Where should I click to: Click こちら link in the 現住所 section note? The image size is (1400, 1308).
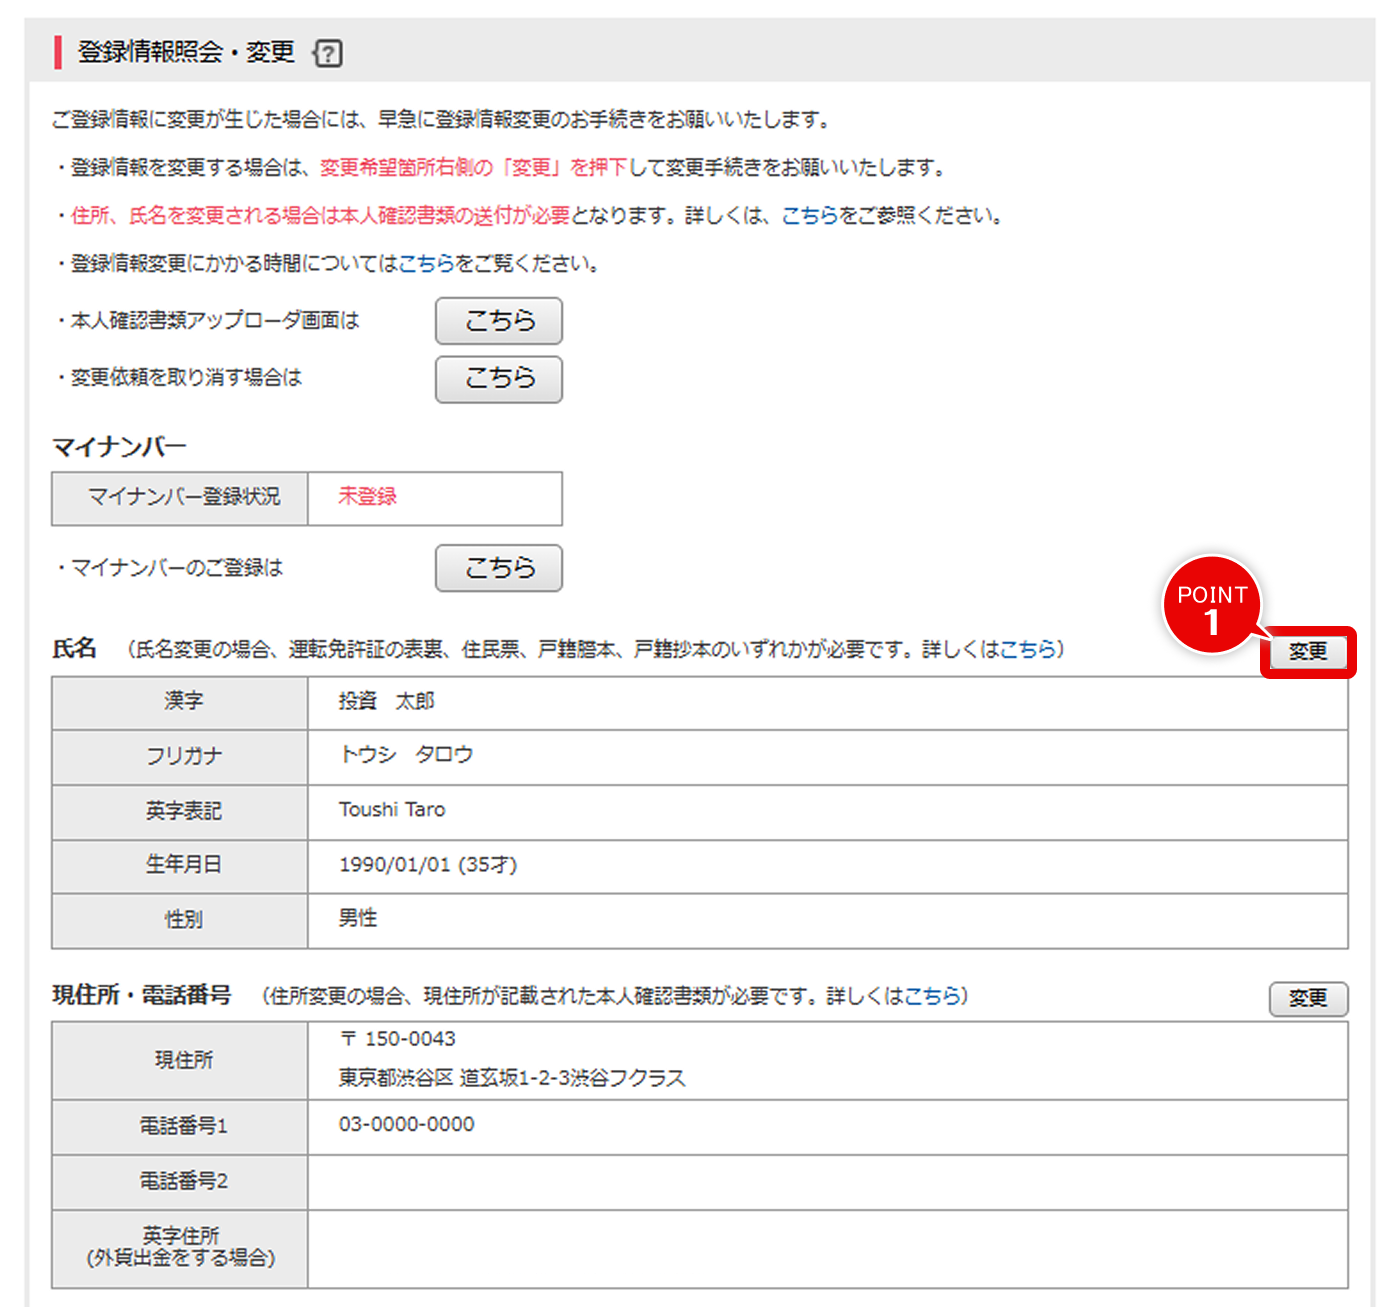(932, 996)
